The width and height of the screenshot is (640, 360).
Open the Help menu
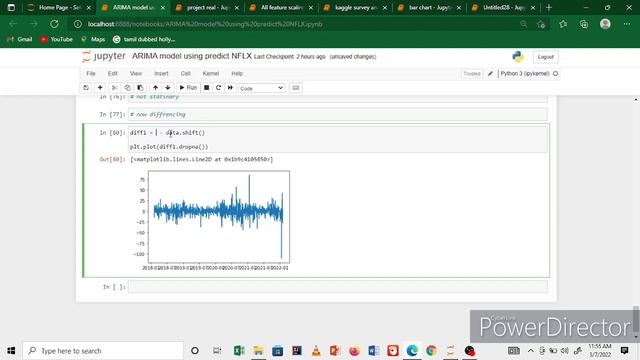pyautogui.click(x=237, y=73)
